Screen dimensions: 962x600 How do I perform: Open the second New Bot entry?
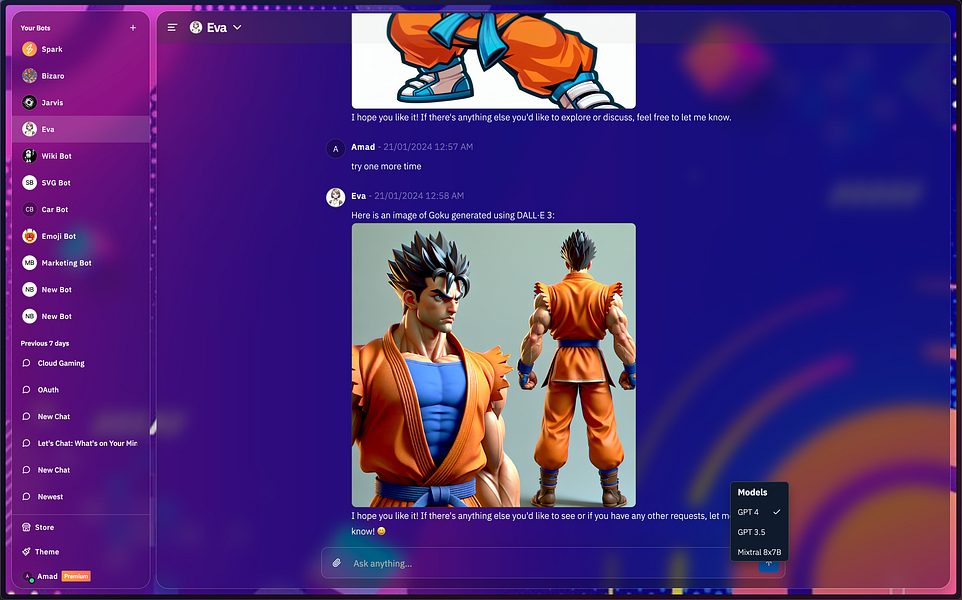tap(81, 317)
